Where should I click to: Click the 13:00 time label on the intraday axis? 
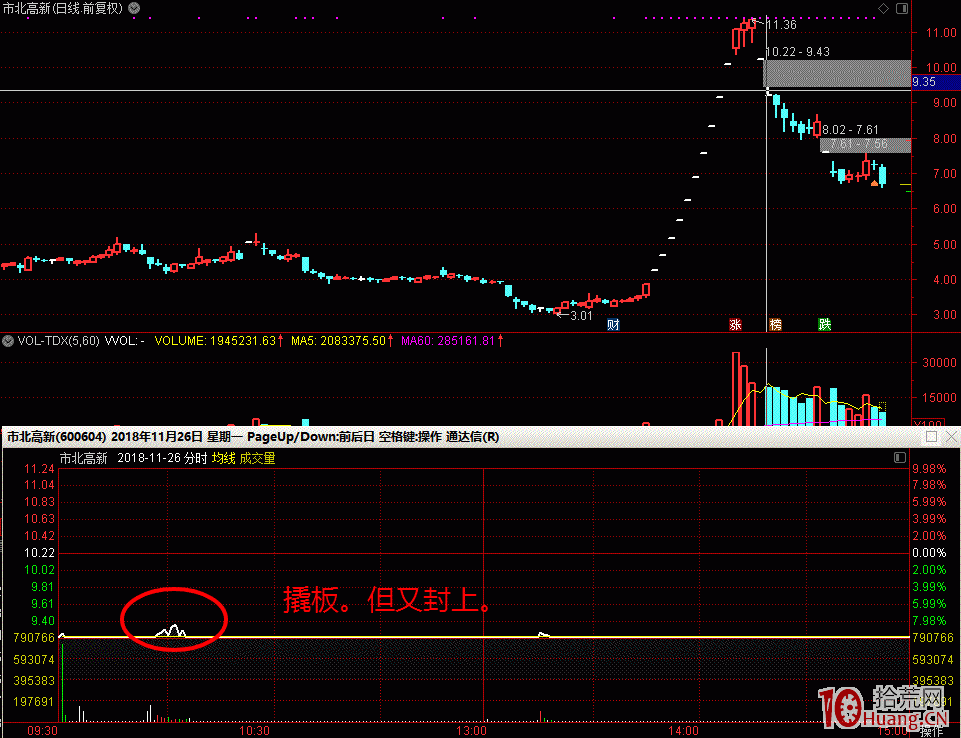471,731
